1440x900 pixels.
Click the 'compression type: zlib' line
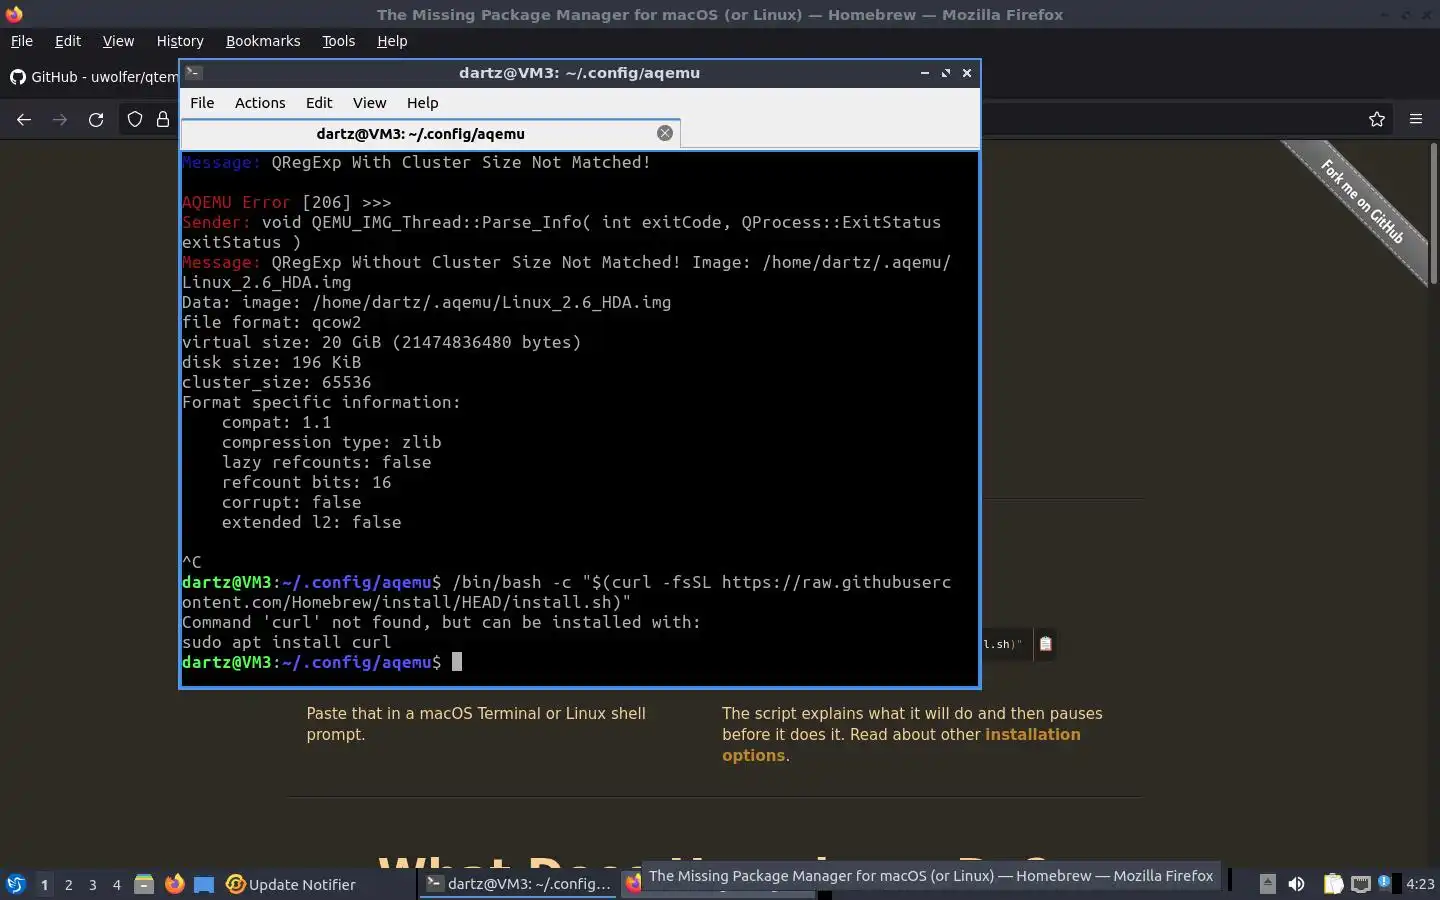click(x=331, y=442)
